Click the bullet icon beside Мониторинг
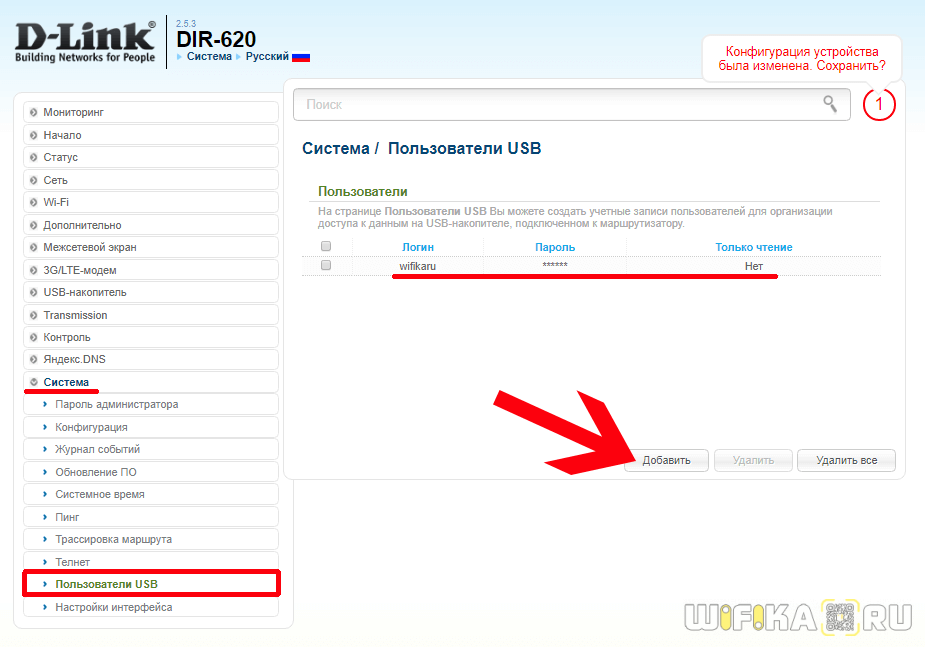 pyautogui.click(x=33, y=113)
